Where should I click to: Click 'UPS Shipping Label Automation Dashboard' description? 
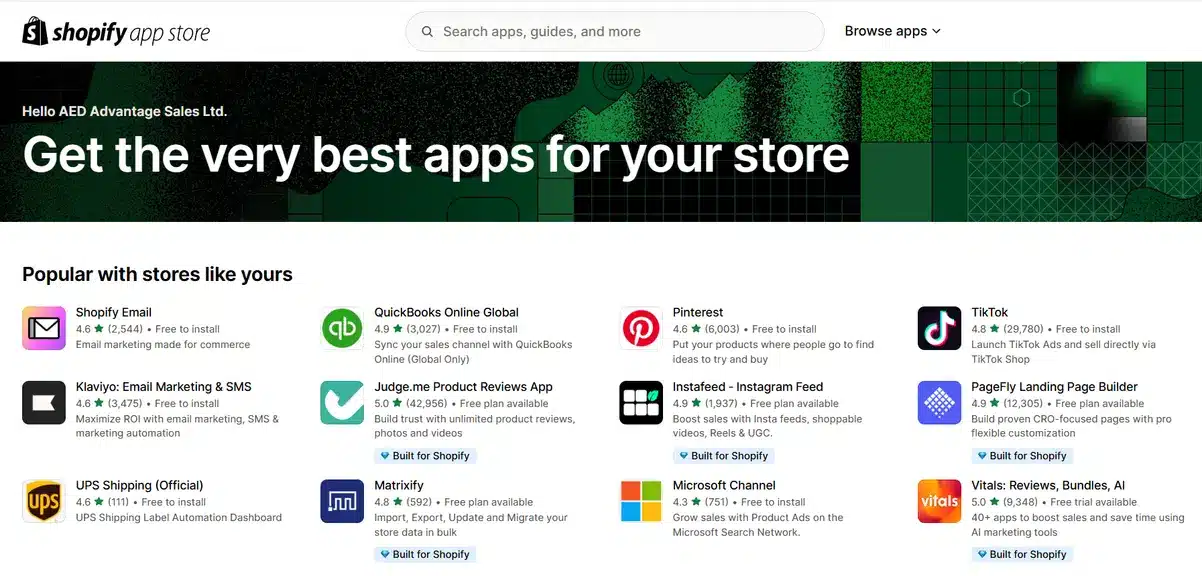[x=179, y=518]
